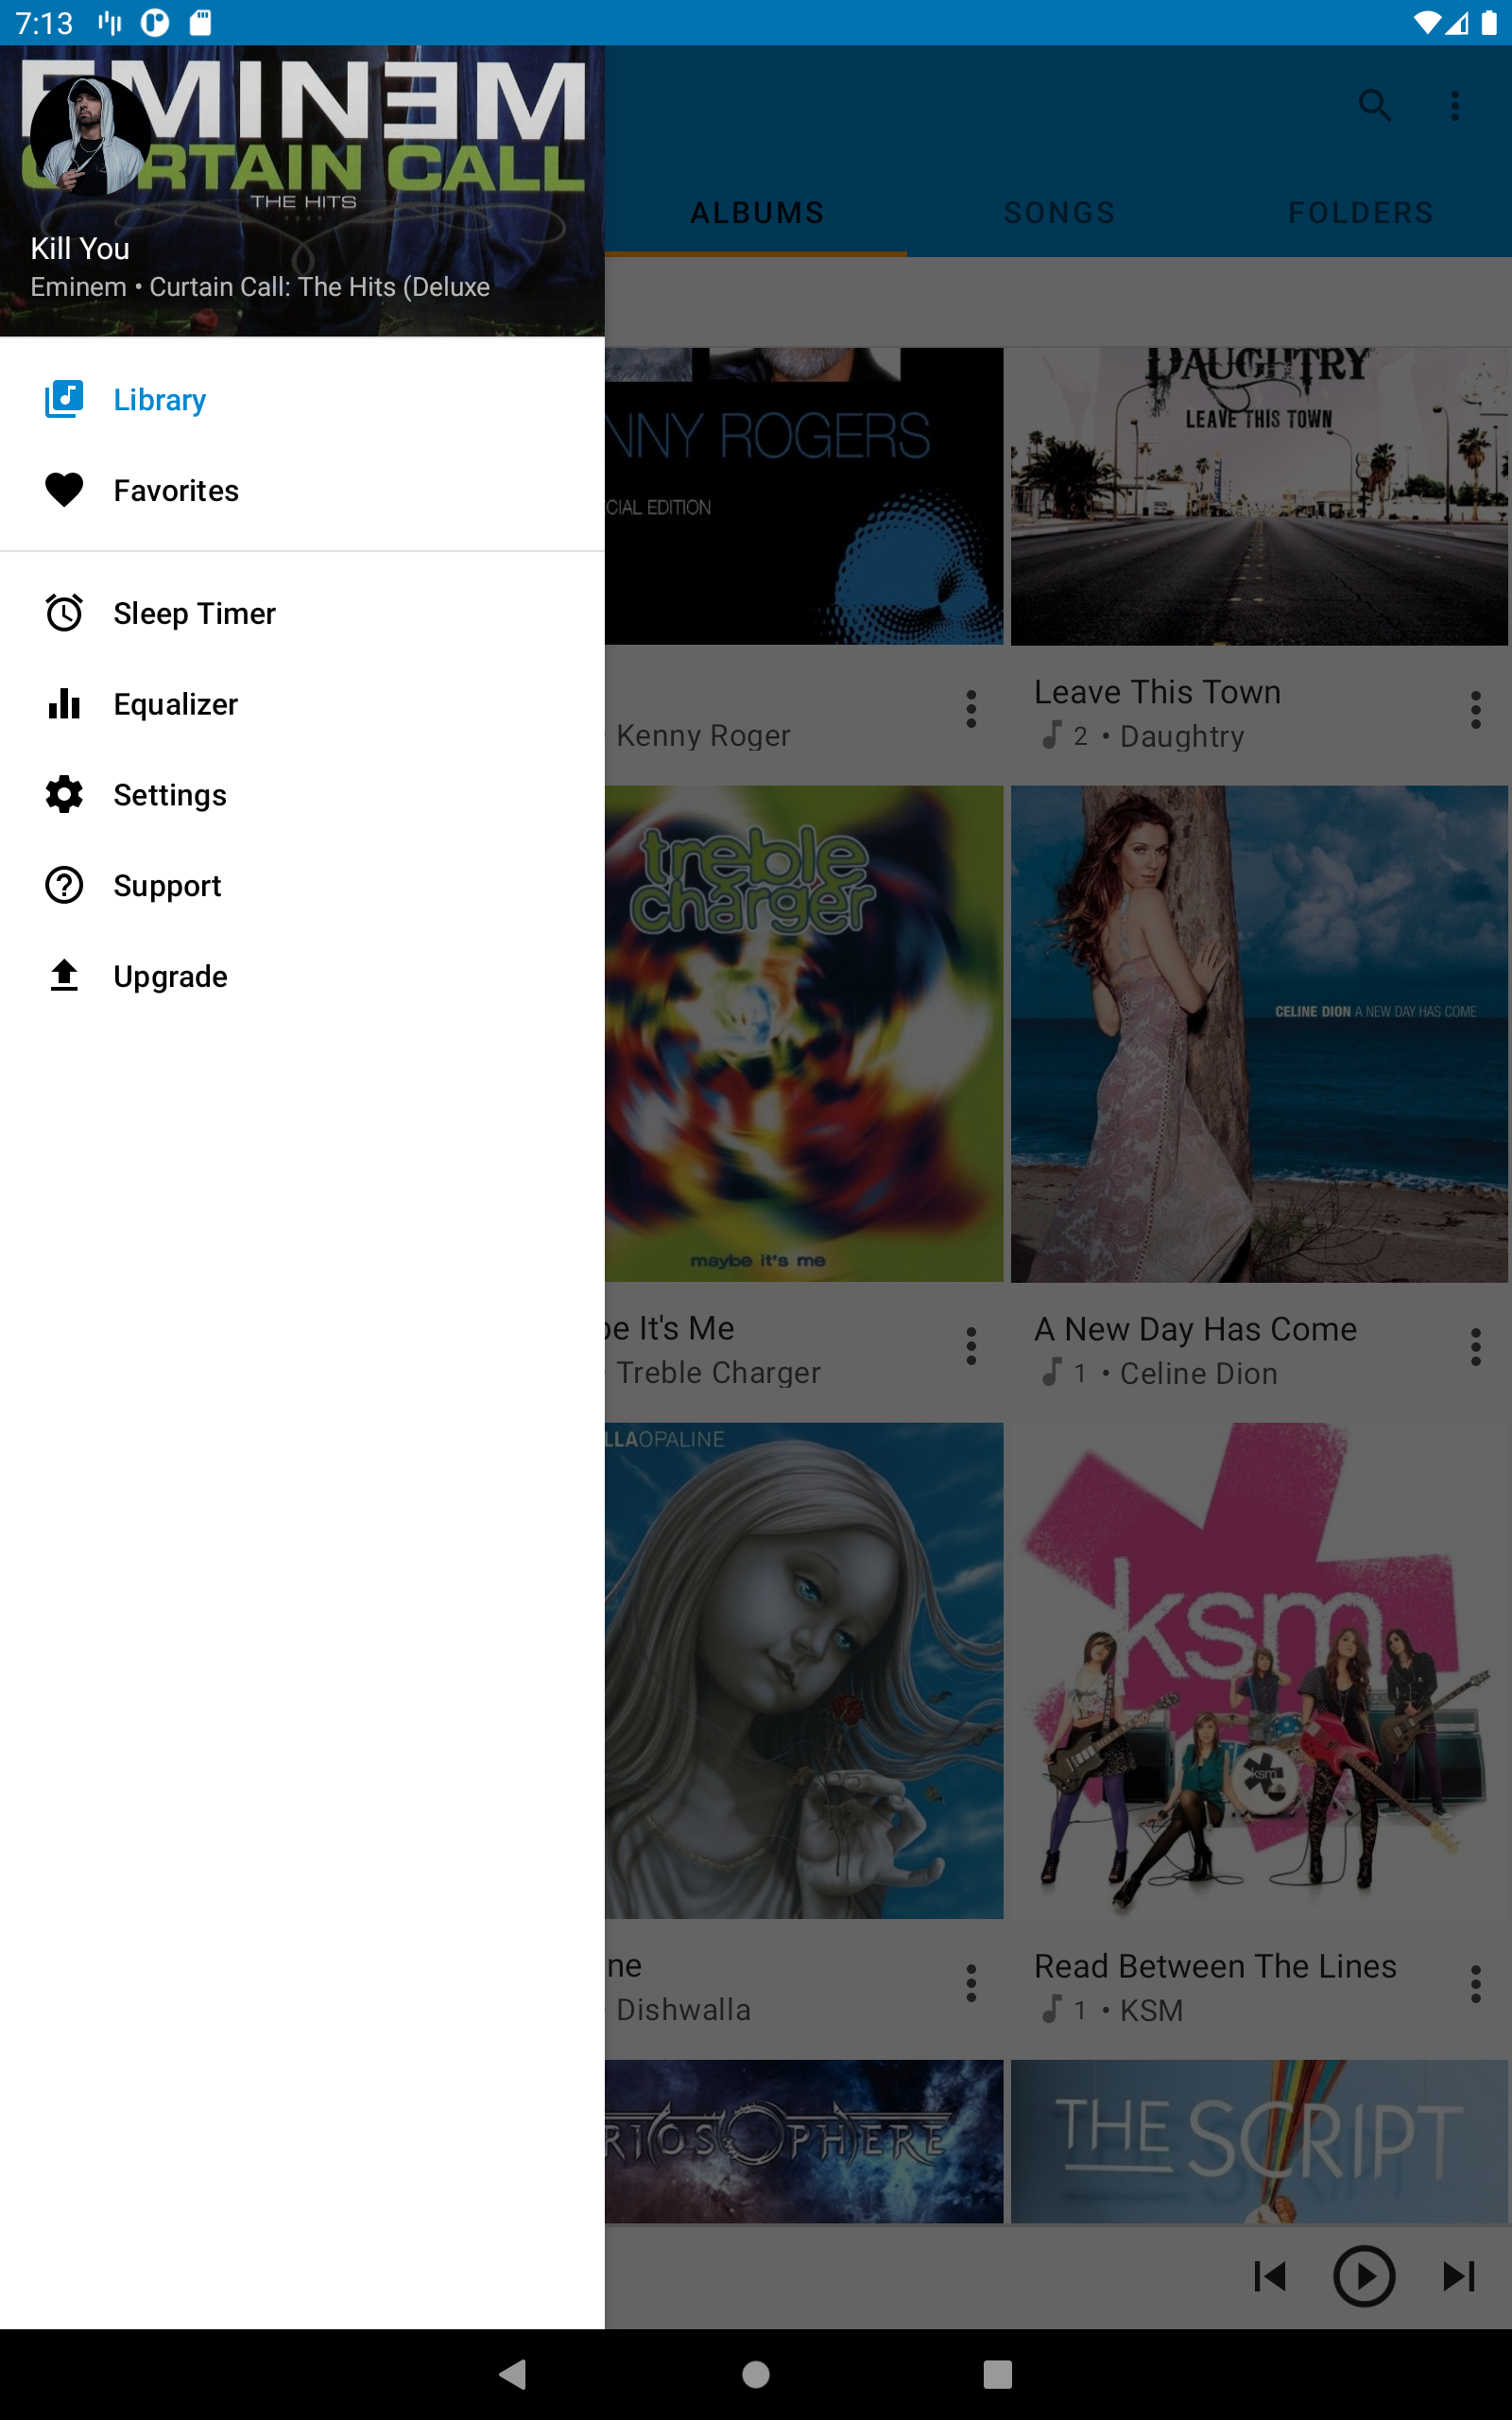The height and width of the screenshot is (2420, 1512).
Task: Tap the 'Kill You' now playing title
Action: click(x=80, y=249)
